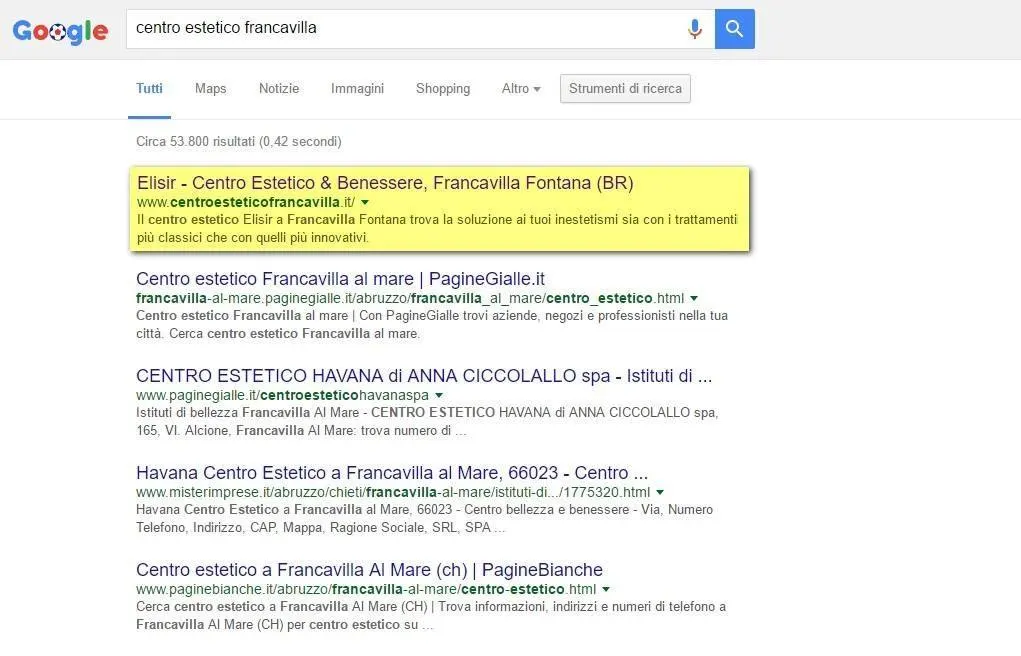Viewport: 1021px width, 656px height.
Task: Click the www.centroesteticofrancavilla.it green URL text
Action: pos(245,203)
